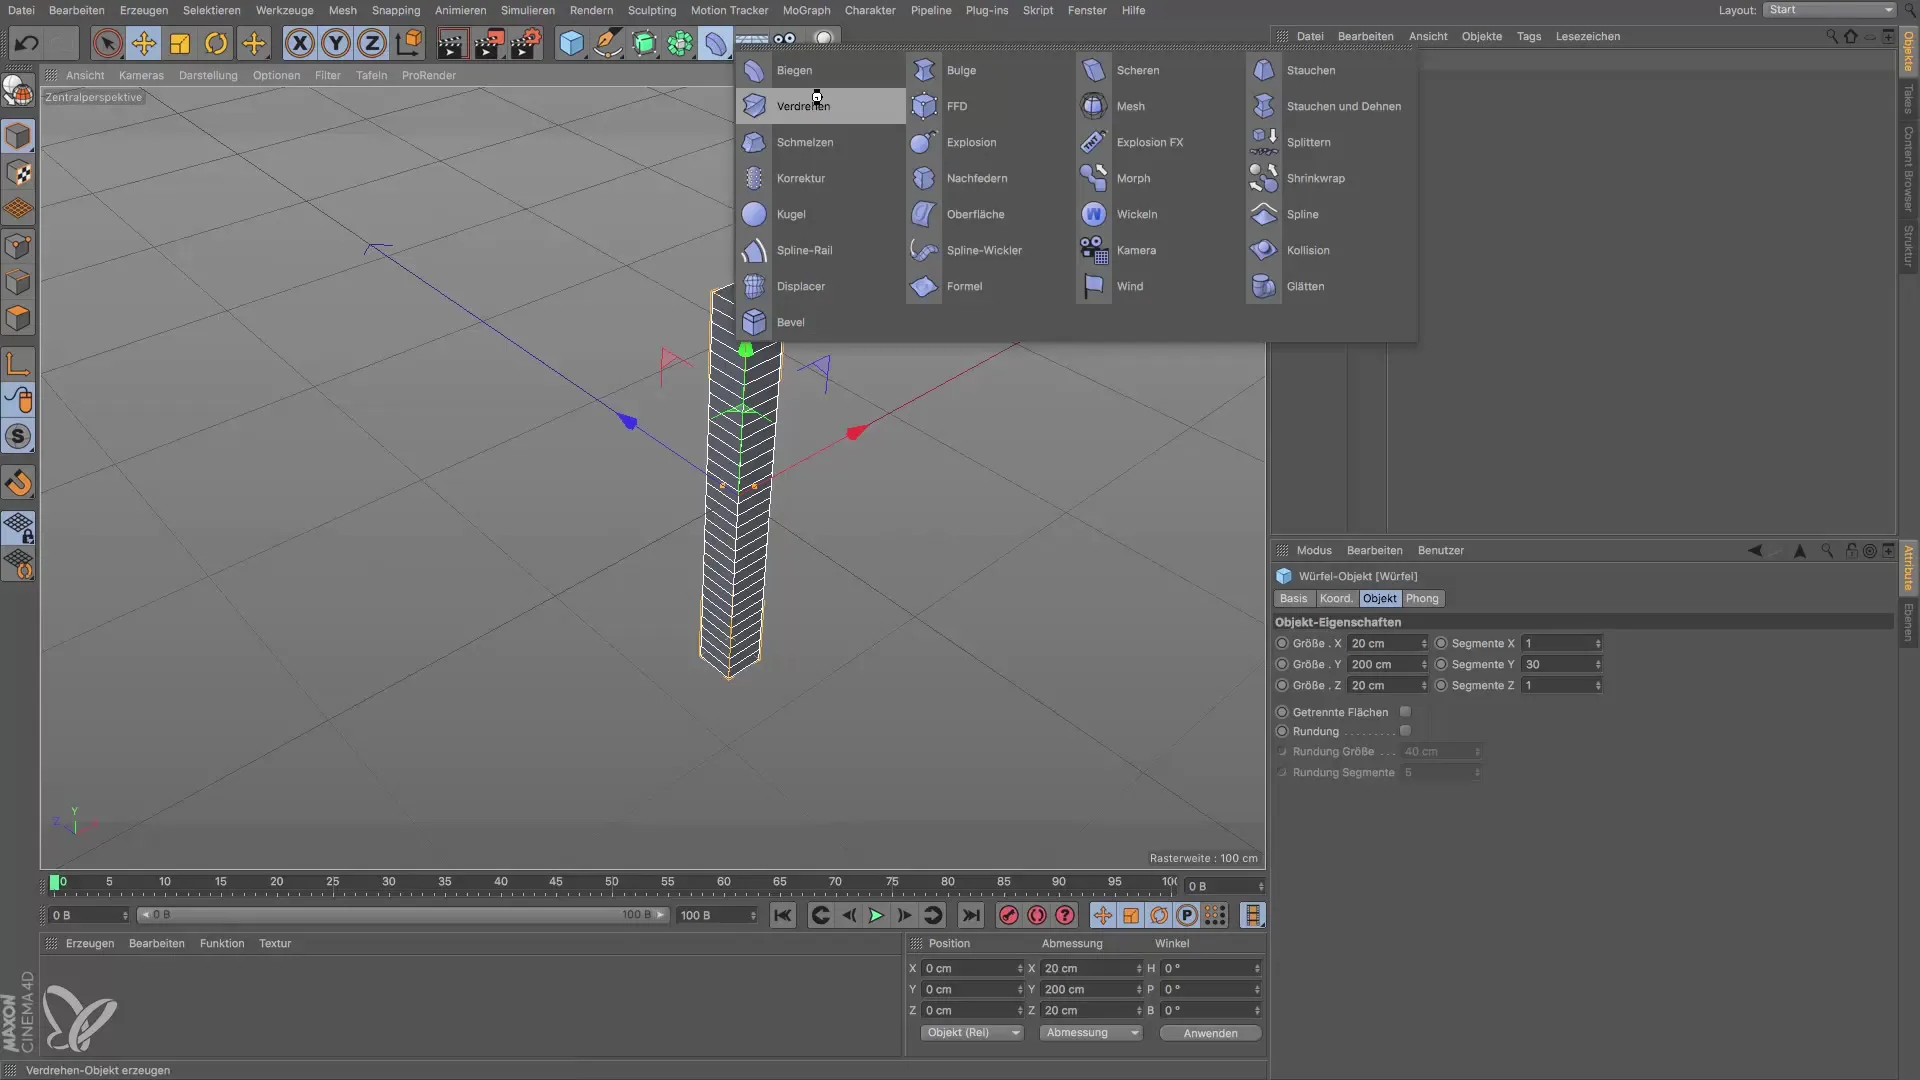Image resolution: width=1920 pixels, height=1080 pixels.
Task: Step the Größe Y value spinner
Action: [x=1424, y=664]
